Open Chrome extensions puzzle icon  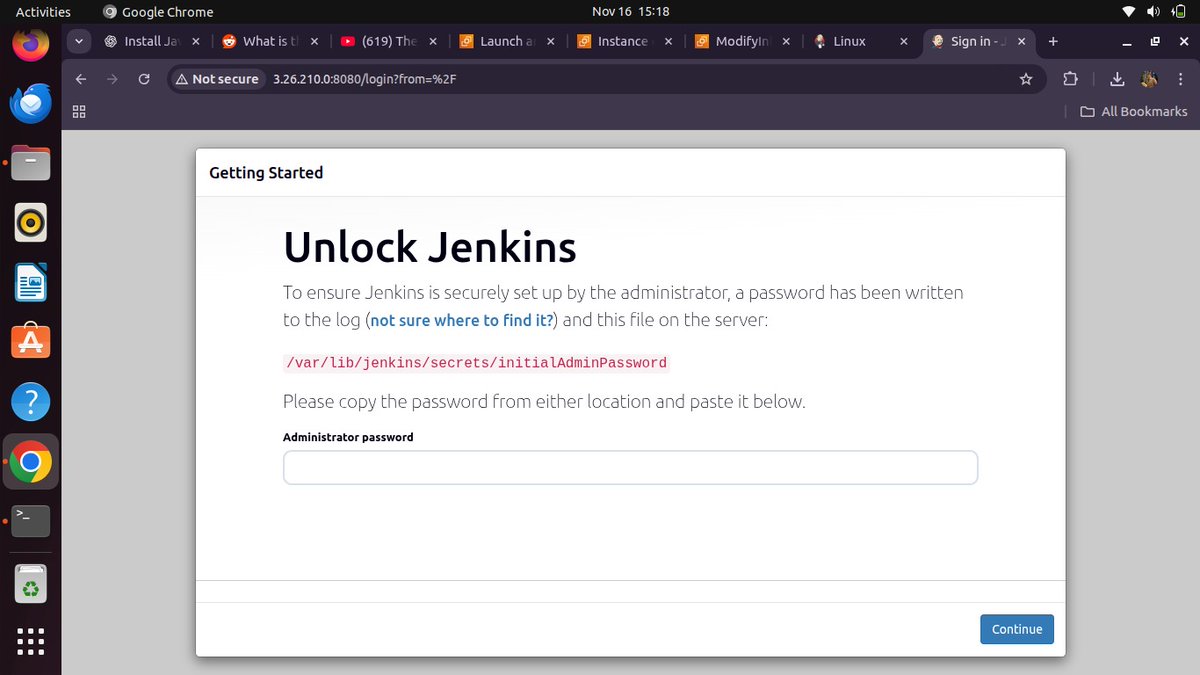[1071, 79]
